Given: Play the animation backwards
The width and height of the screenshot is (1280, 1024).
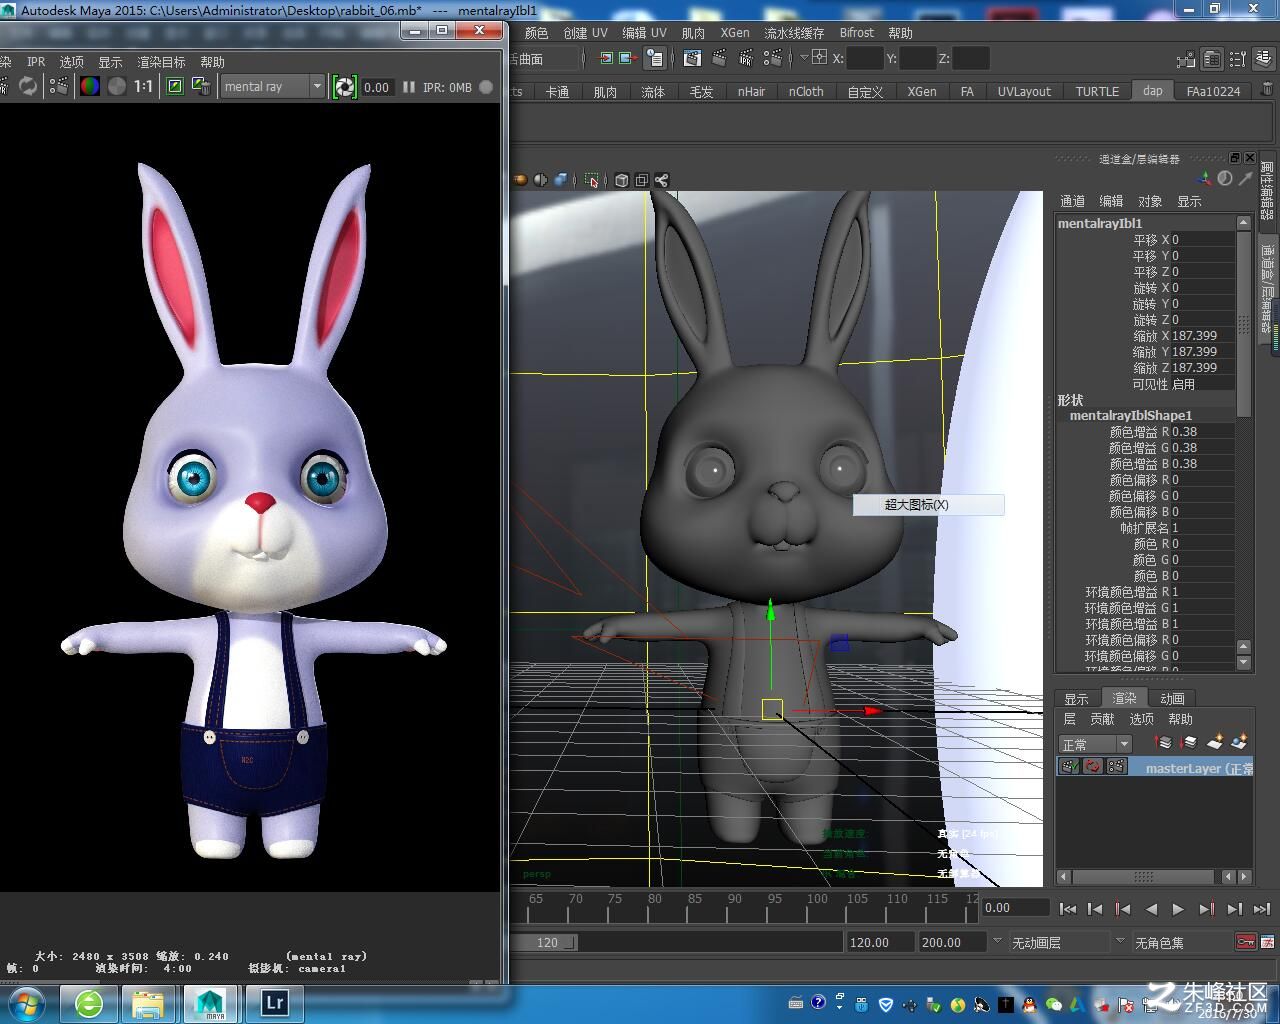Looking at the screenshot, I should (x=1151, y=908).
